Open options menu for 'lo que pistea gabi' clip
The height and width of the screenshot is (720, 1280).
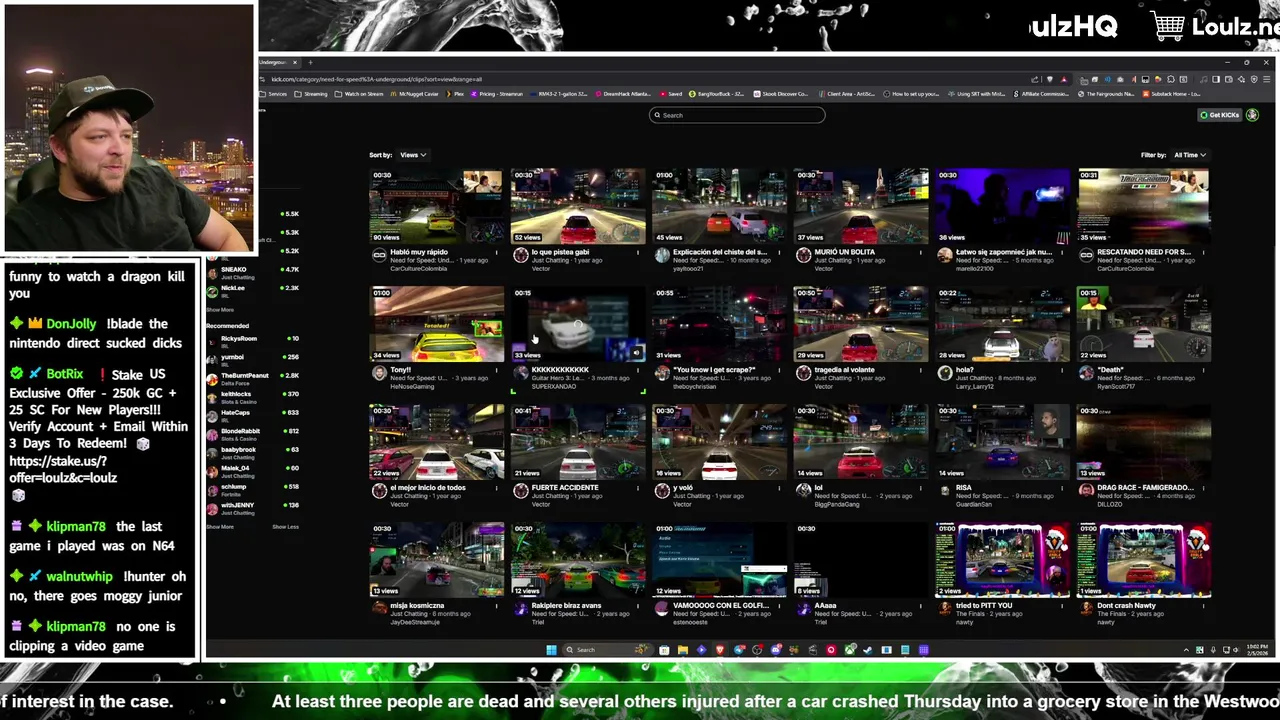pos(638,253)
